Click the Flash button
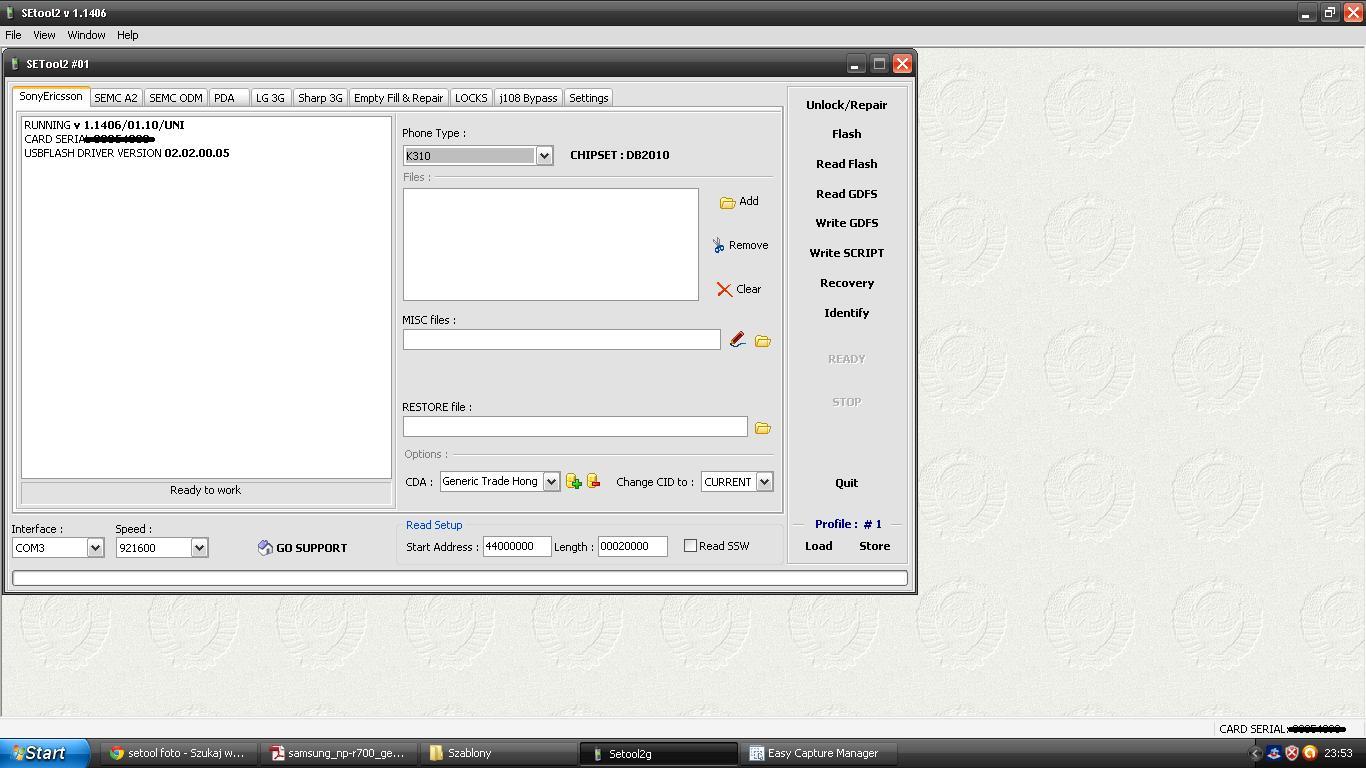This screenshot has height=768, width=1366. pyautogui.click(x=847, y=134)
